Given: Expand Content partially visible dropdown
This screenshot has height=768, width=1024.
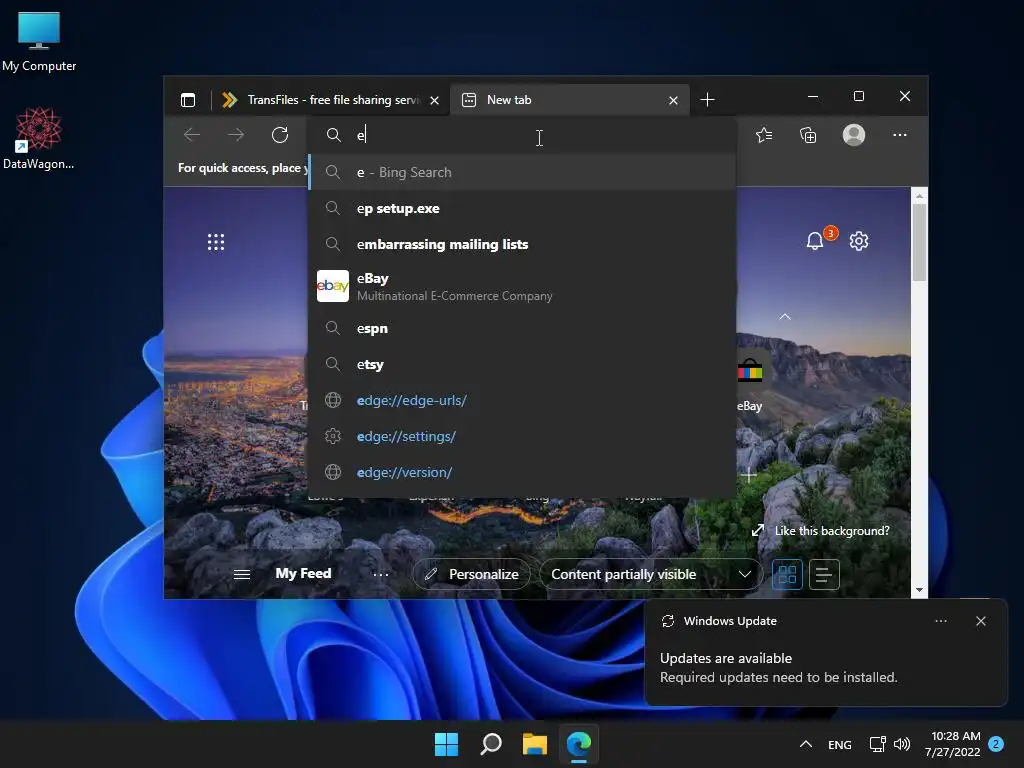Looking at the screenshot, I should pyautogui.click(x=650, y=575).
